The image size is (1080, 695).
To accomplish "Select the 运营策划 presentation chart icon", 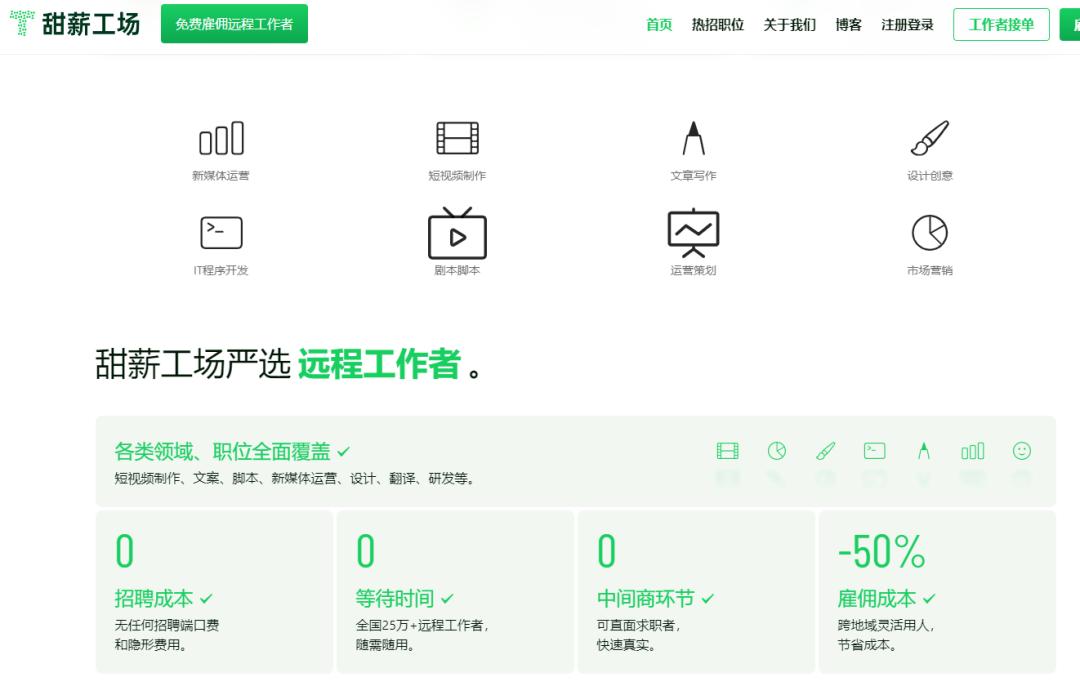I will [x=693, y=230].
